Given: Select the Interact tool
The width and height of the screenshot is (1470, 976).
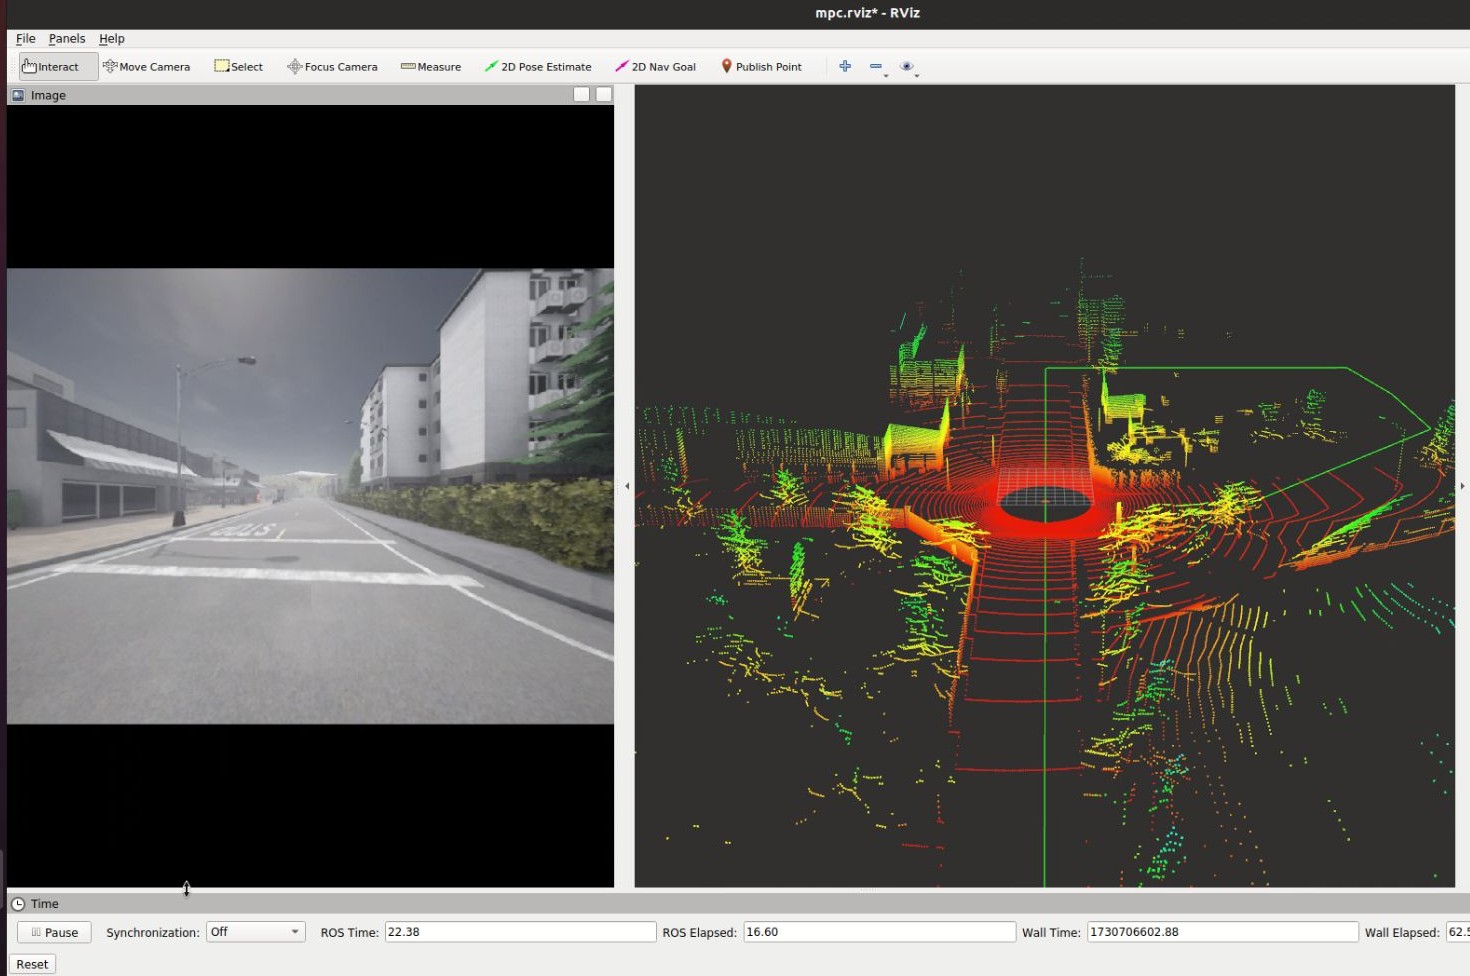Looking at the screenshot, I should pos(57,67).
